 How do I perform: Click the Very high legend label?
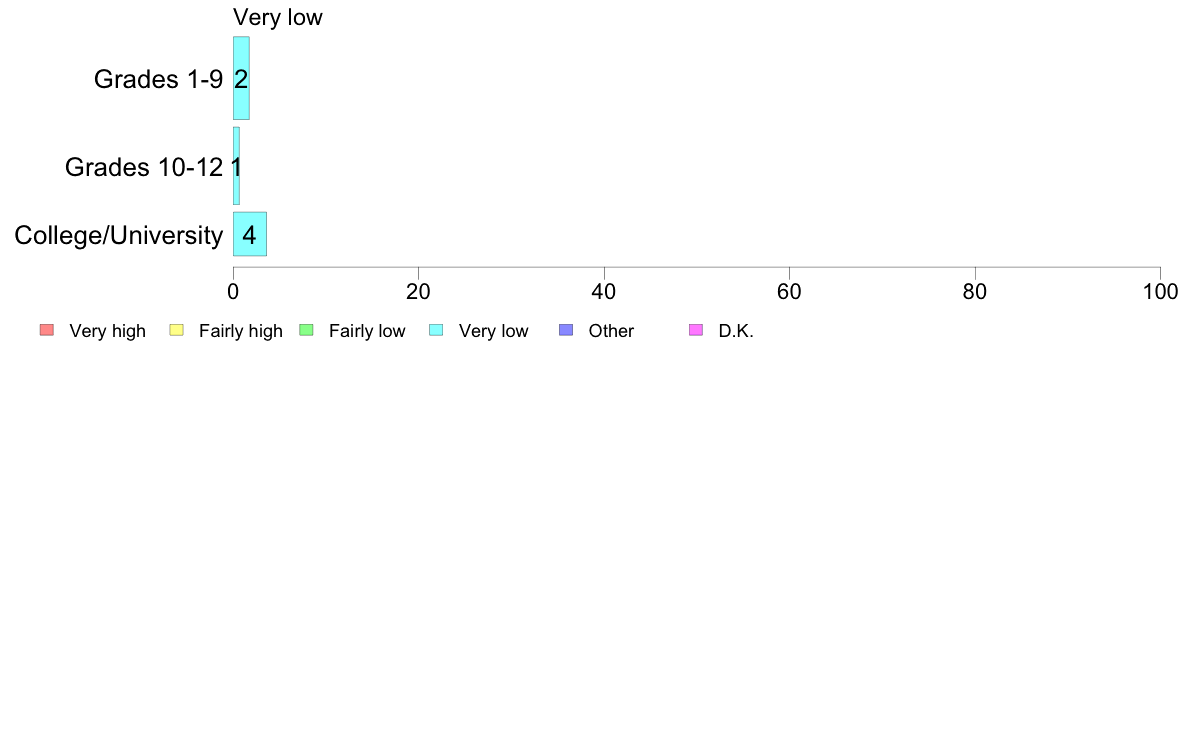click(x=107, y=332)
